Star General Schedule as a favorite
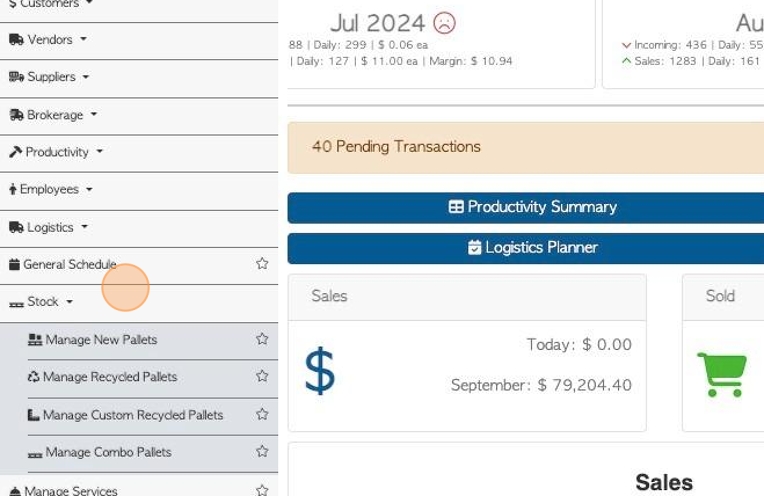Screen dimensions: 764x496 point(262,264)
